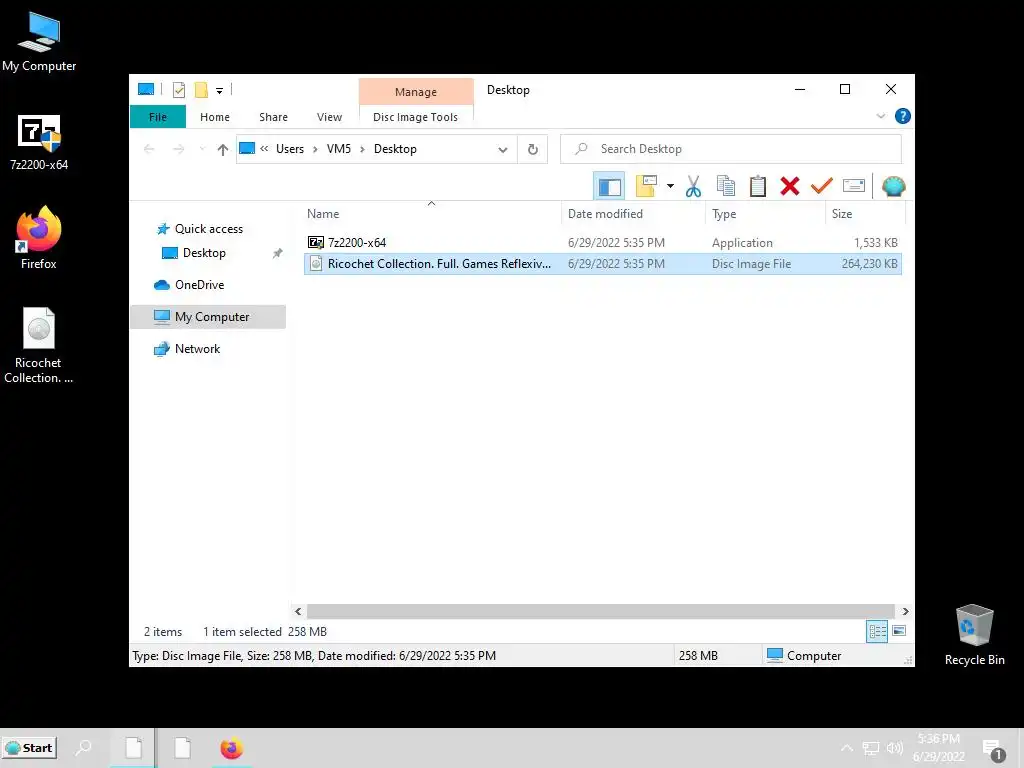Click the horizontal scrollbar track
This screenshot has height=768, width=1024.
pyautogui.click(x=600, y=611)
